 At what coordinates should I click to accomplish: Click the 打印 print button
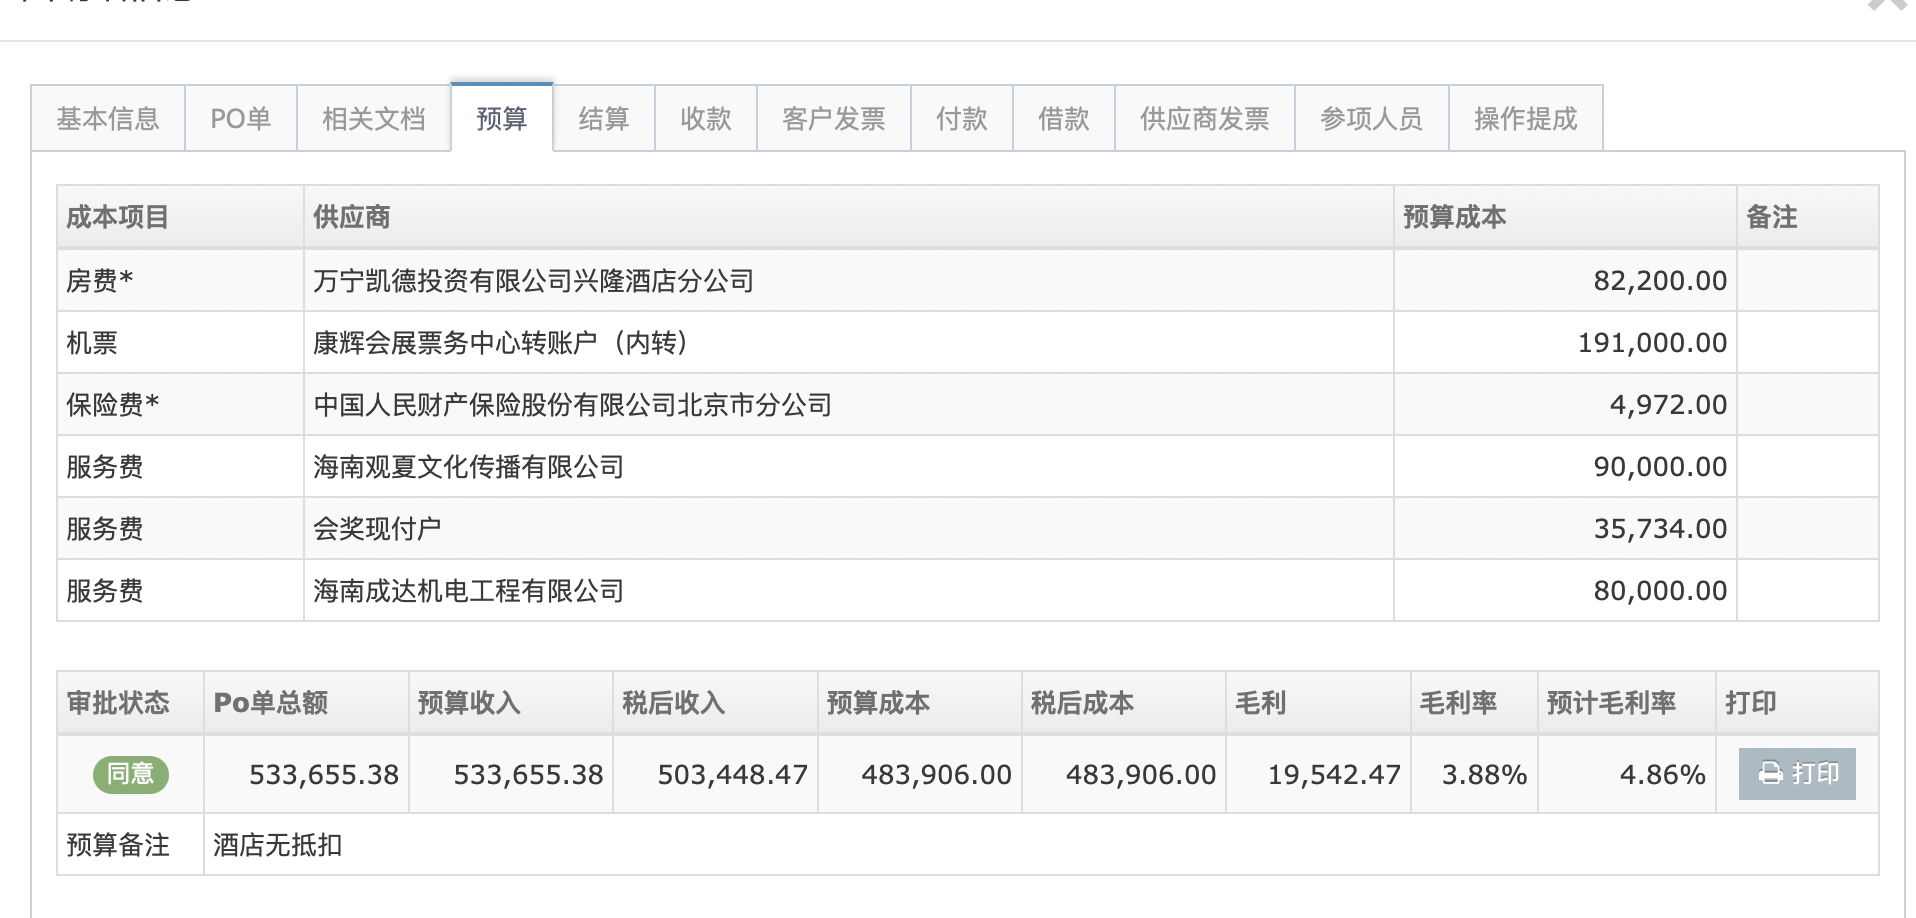pyautogui.click(x=1796, y=774)
